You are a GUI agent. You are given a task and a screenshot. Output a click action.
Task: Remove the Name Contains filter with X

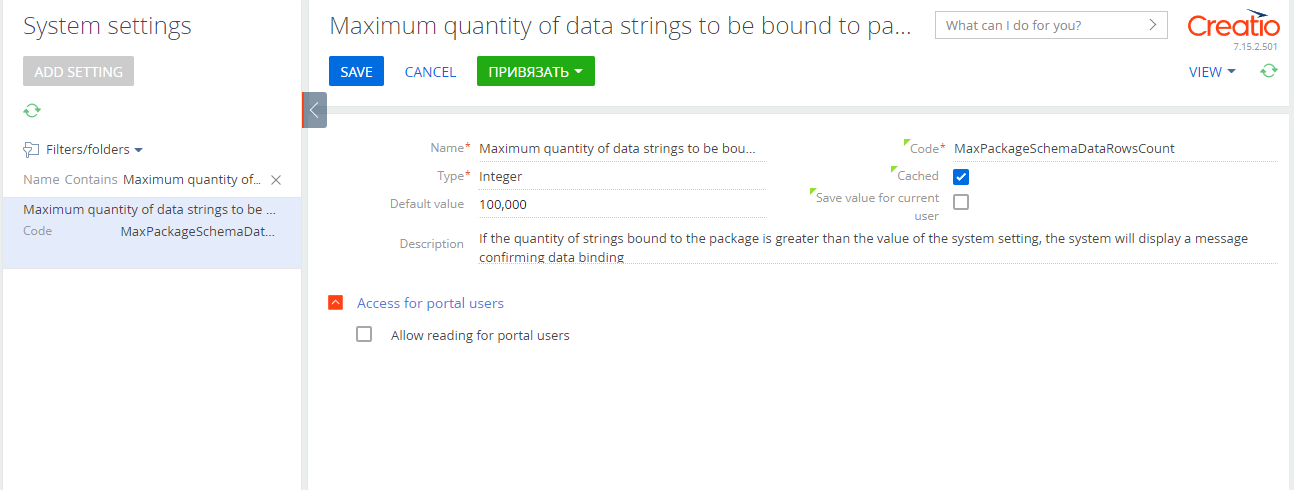(x=276, y=180)
